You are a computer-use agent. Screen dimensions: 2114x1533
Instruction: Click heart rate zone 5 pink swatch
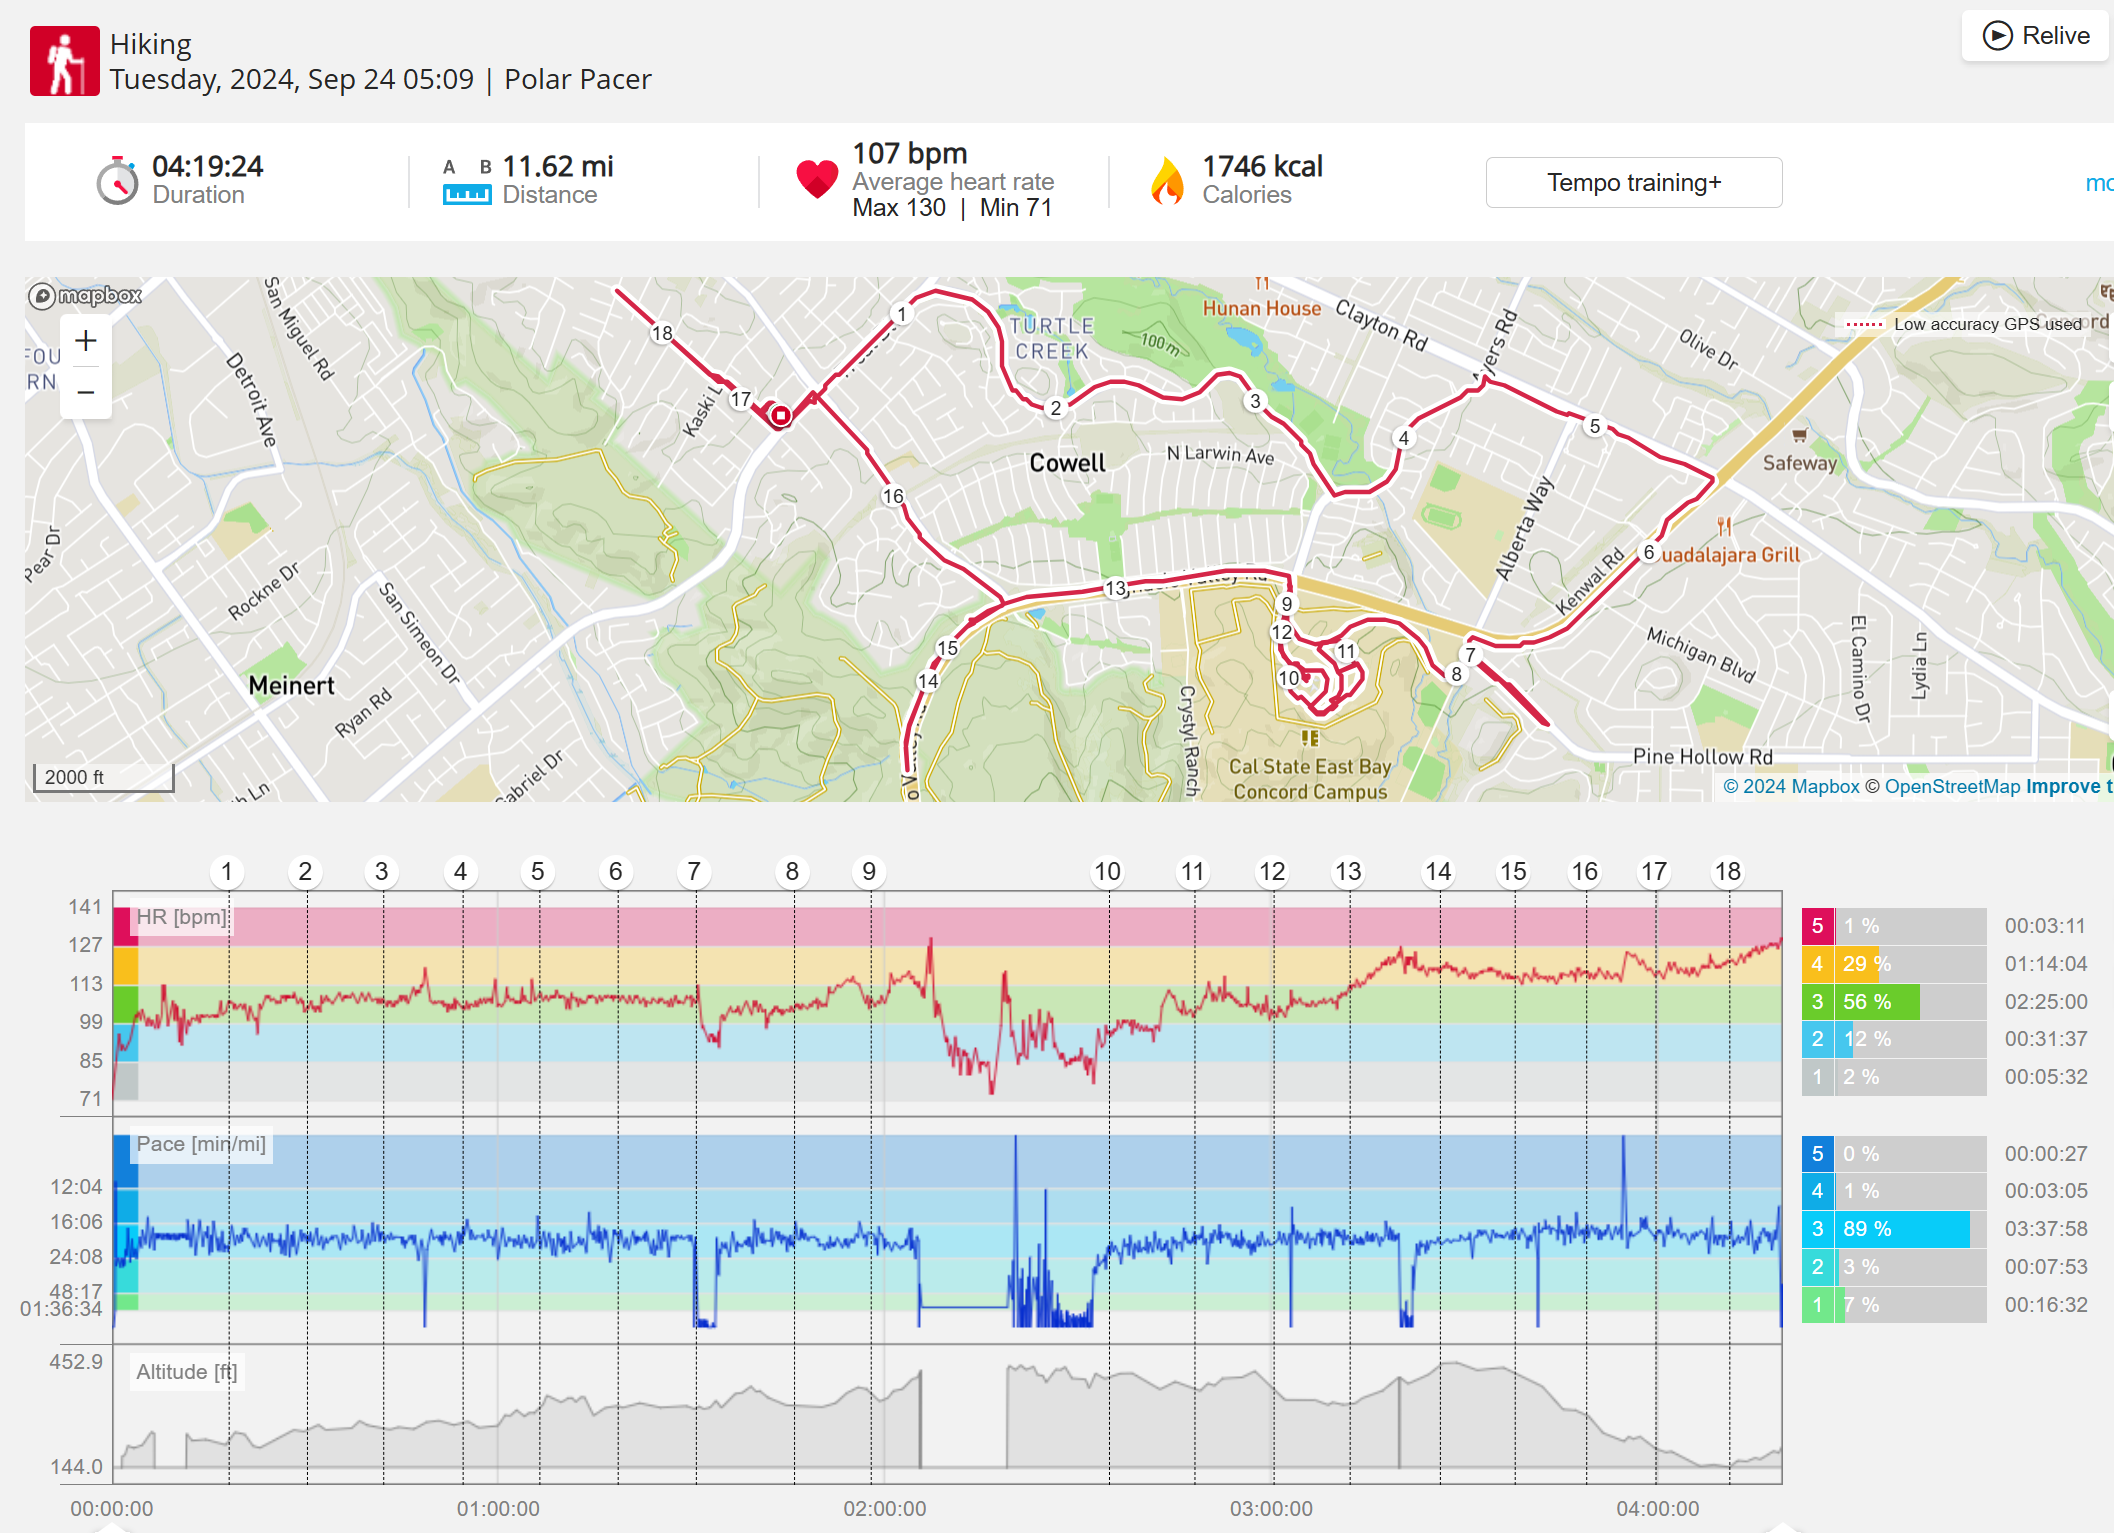coord(1817,926)
